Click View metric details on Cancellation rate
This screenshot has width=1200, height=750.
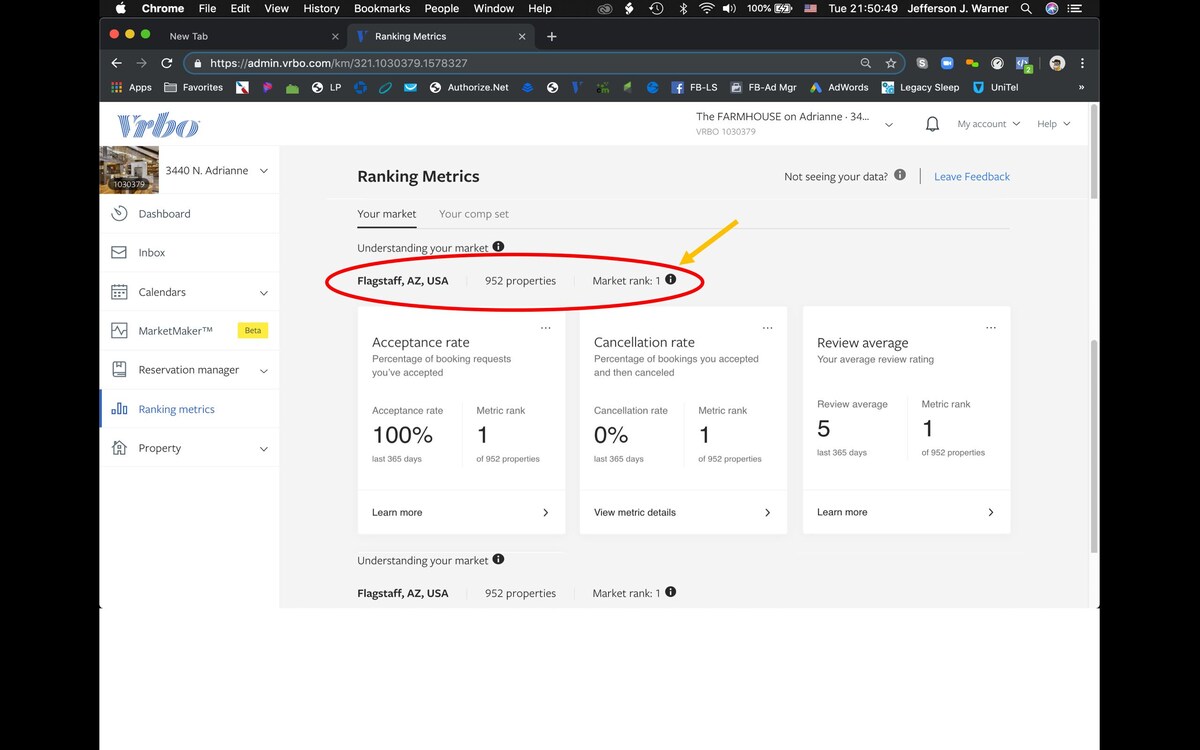(635, 512)
